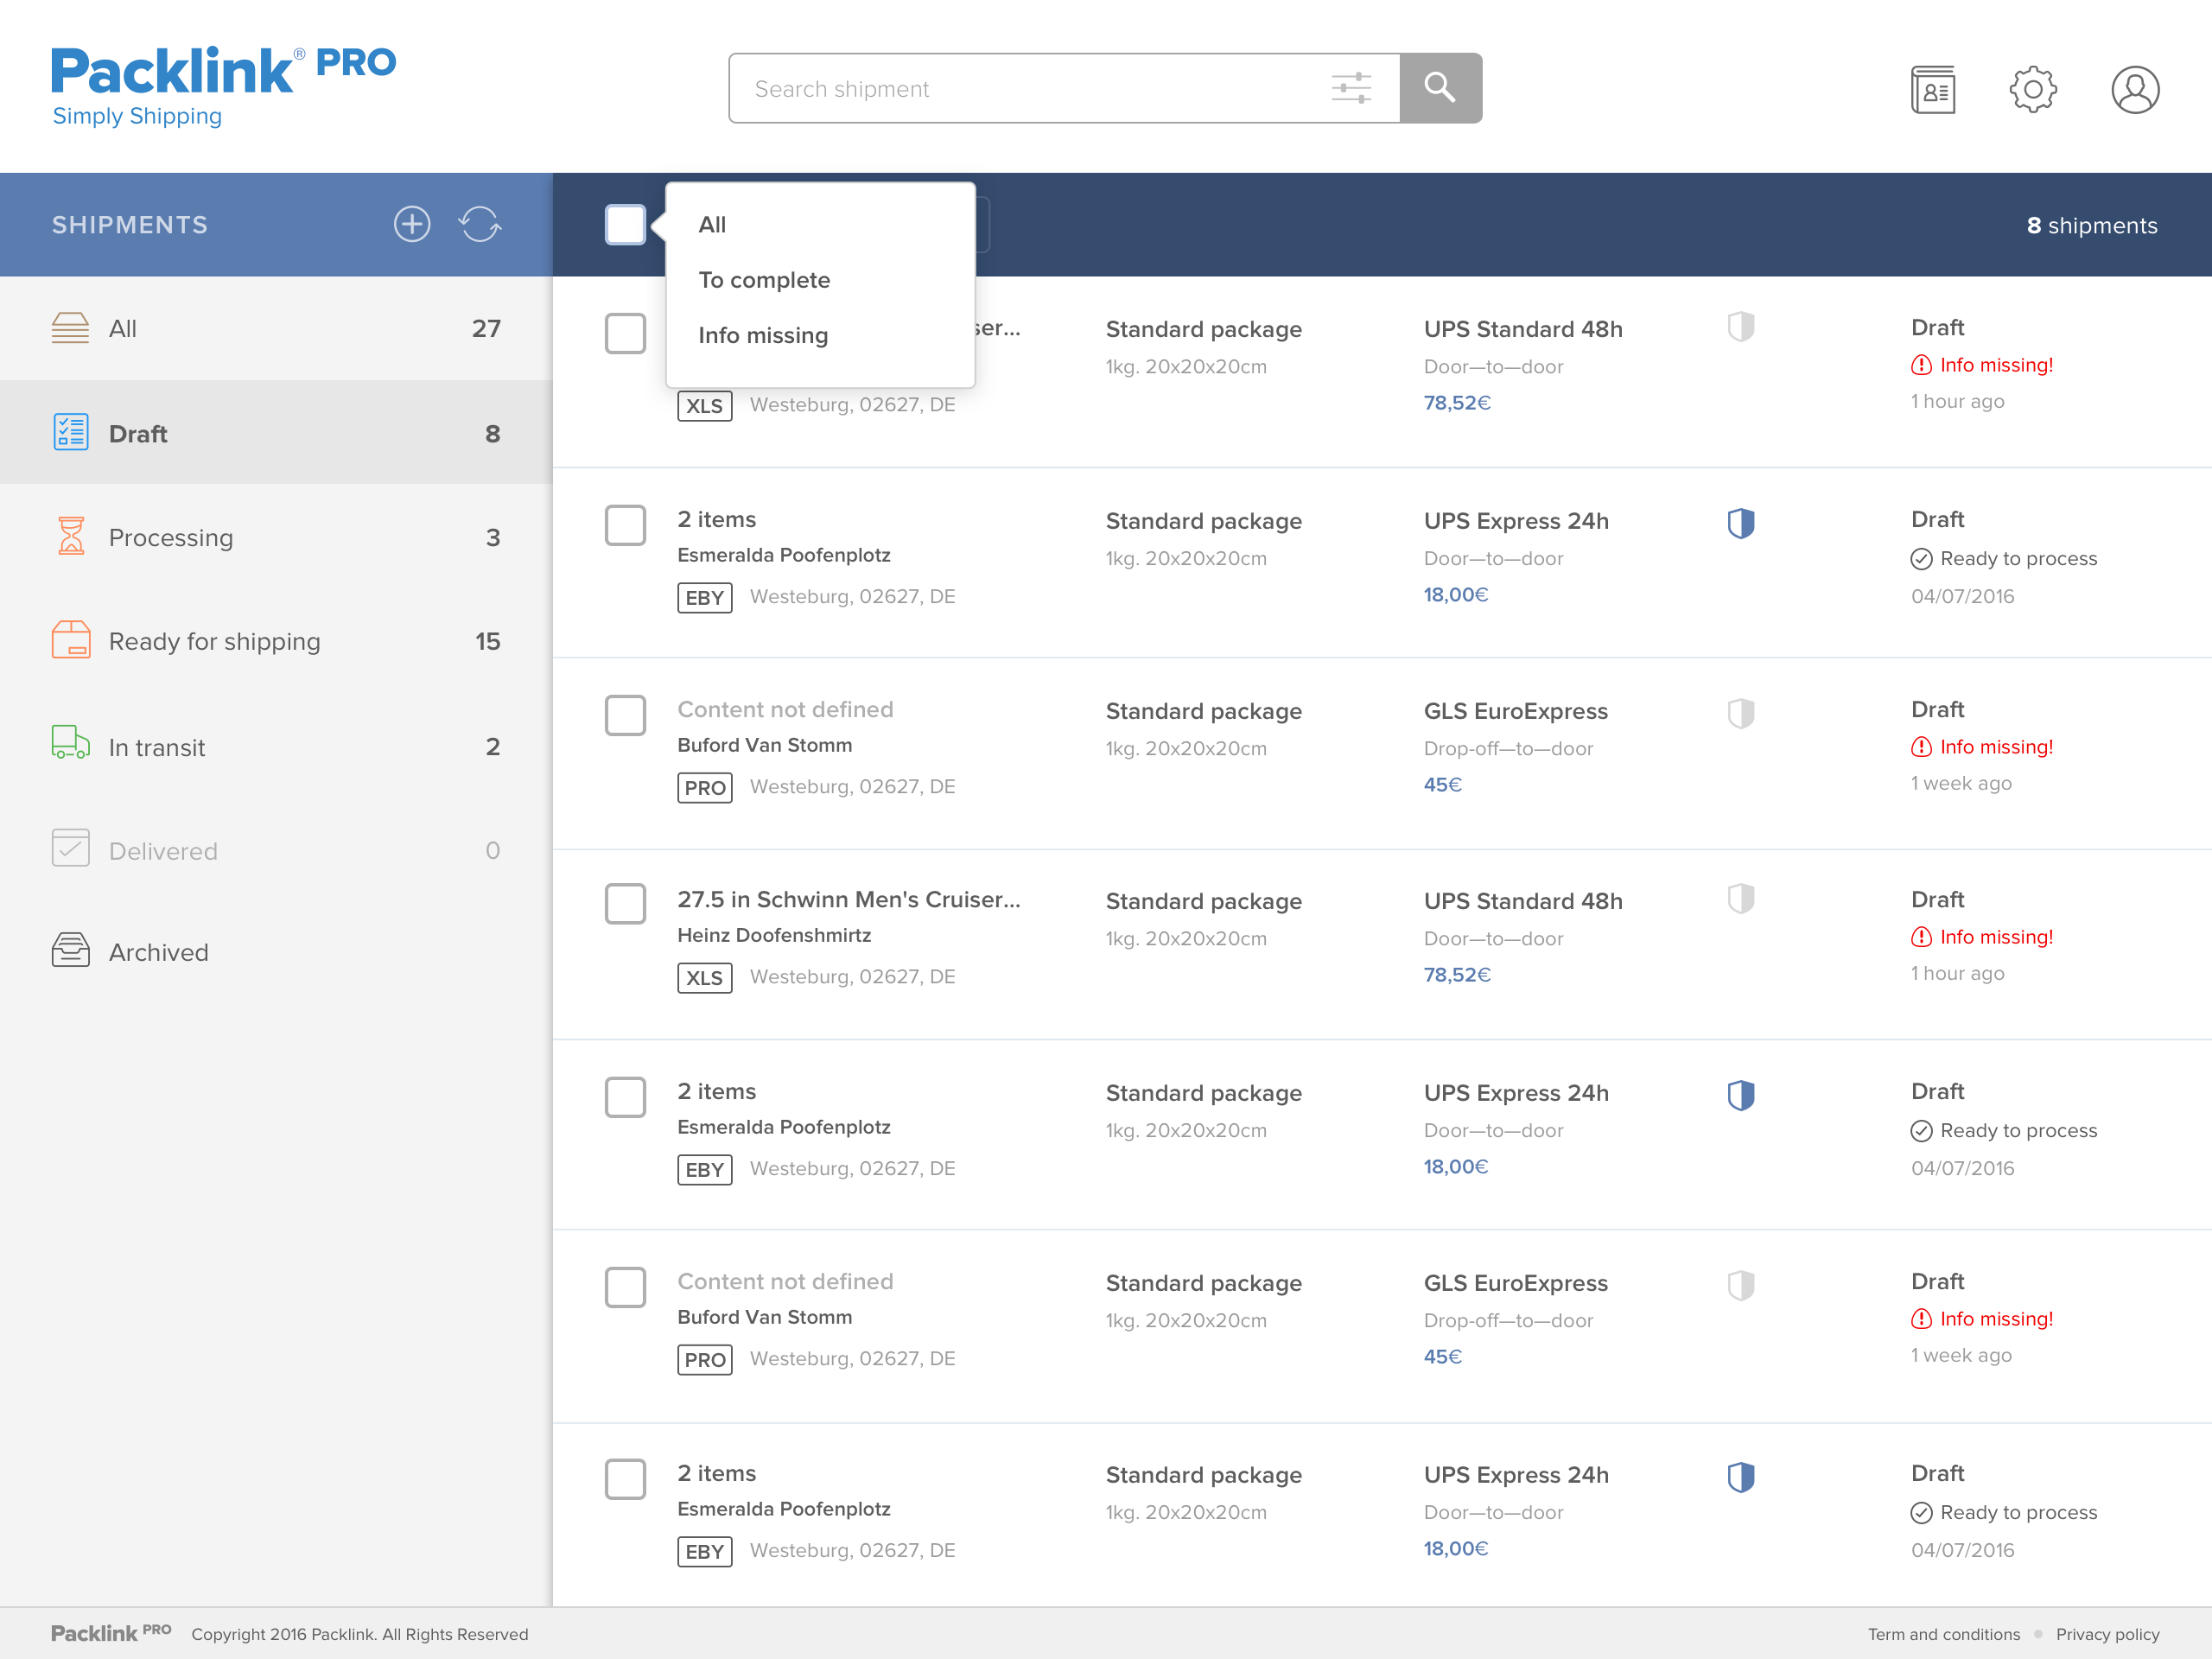The width and height of the screenshot is (2212, 1659).
Task: Click the Search shipment input field
Action: tap(1030, 89)
